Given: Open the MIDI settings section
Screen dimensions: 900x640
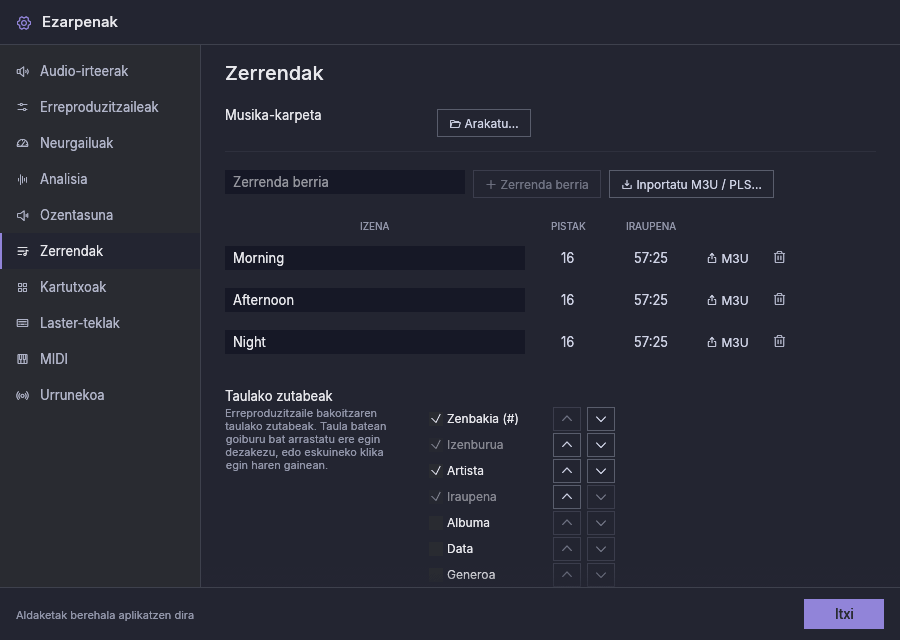Looking at the screenshot, I should point(100,359).
